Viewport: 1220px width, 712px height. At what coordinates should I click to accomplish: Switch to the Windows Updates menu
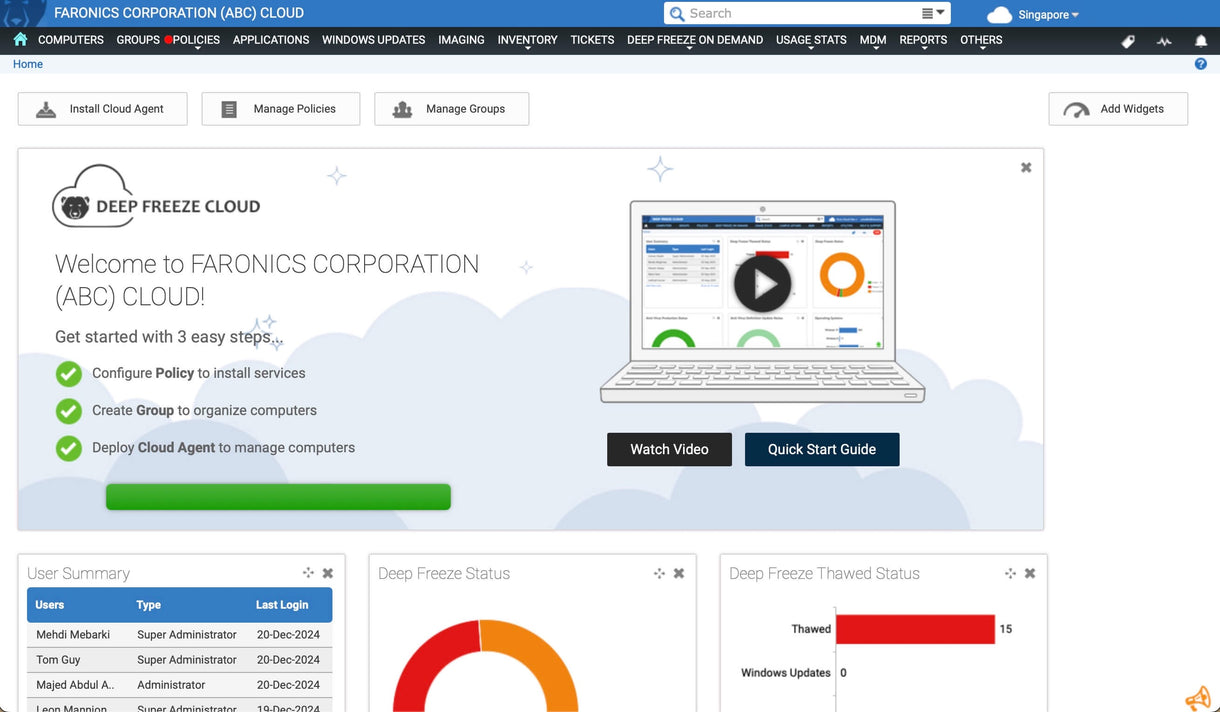point(373,40)
